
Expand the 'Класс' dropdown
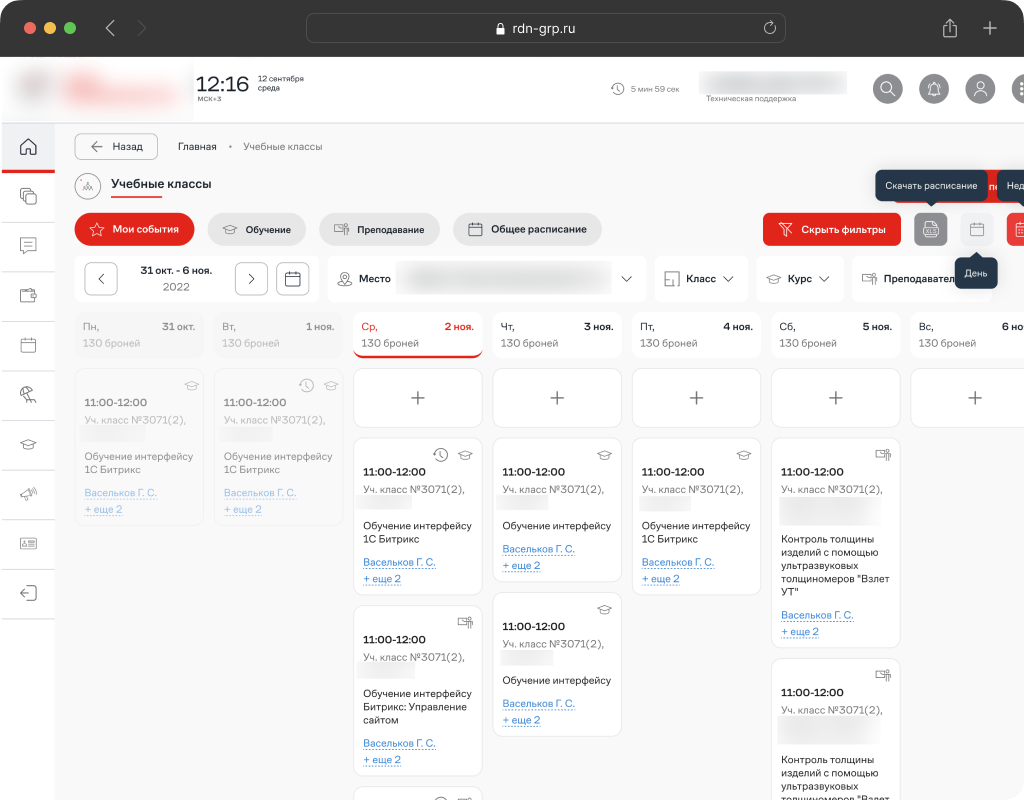click(700, 279)
